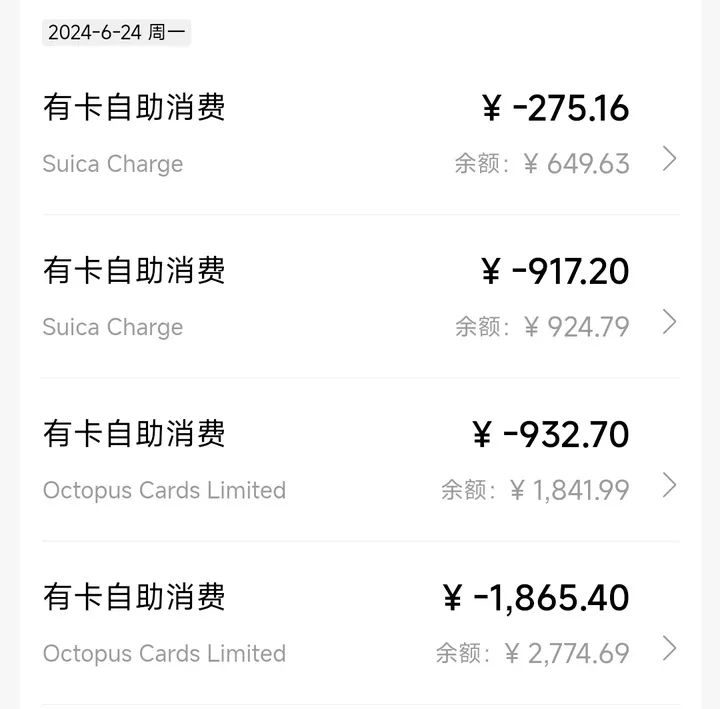Open chevron for the -275.16 Suica transaction
This screenshot has height=709, width=720.
pos(670,159)
